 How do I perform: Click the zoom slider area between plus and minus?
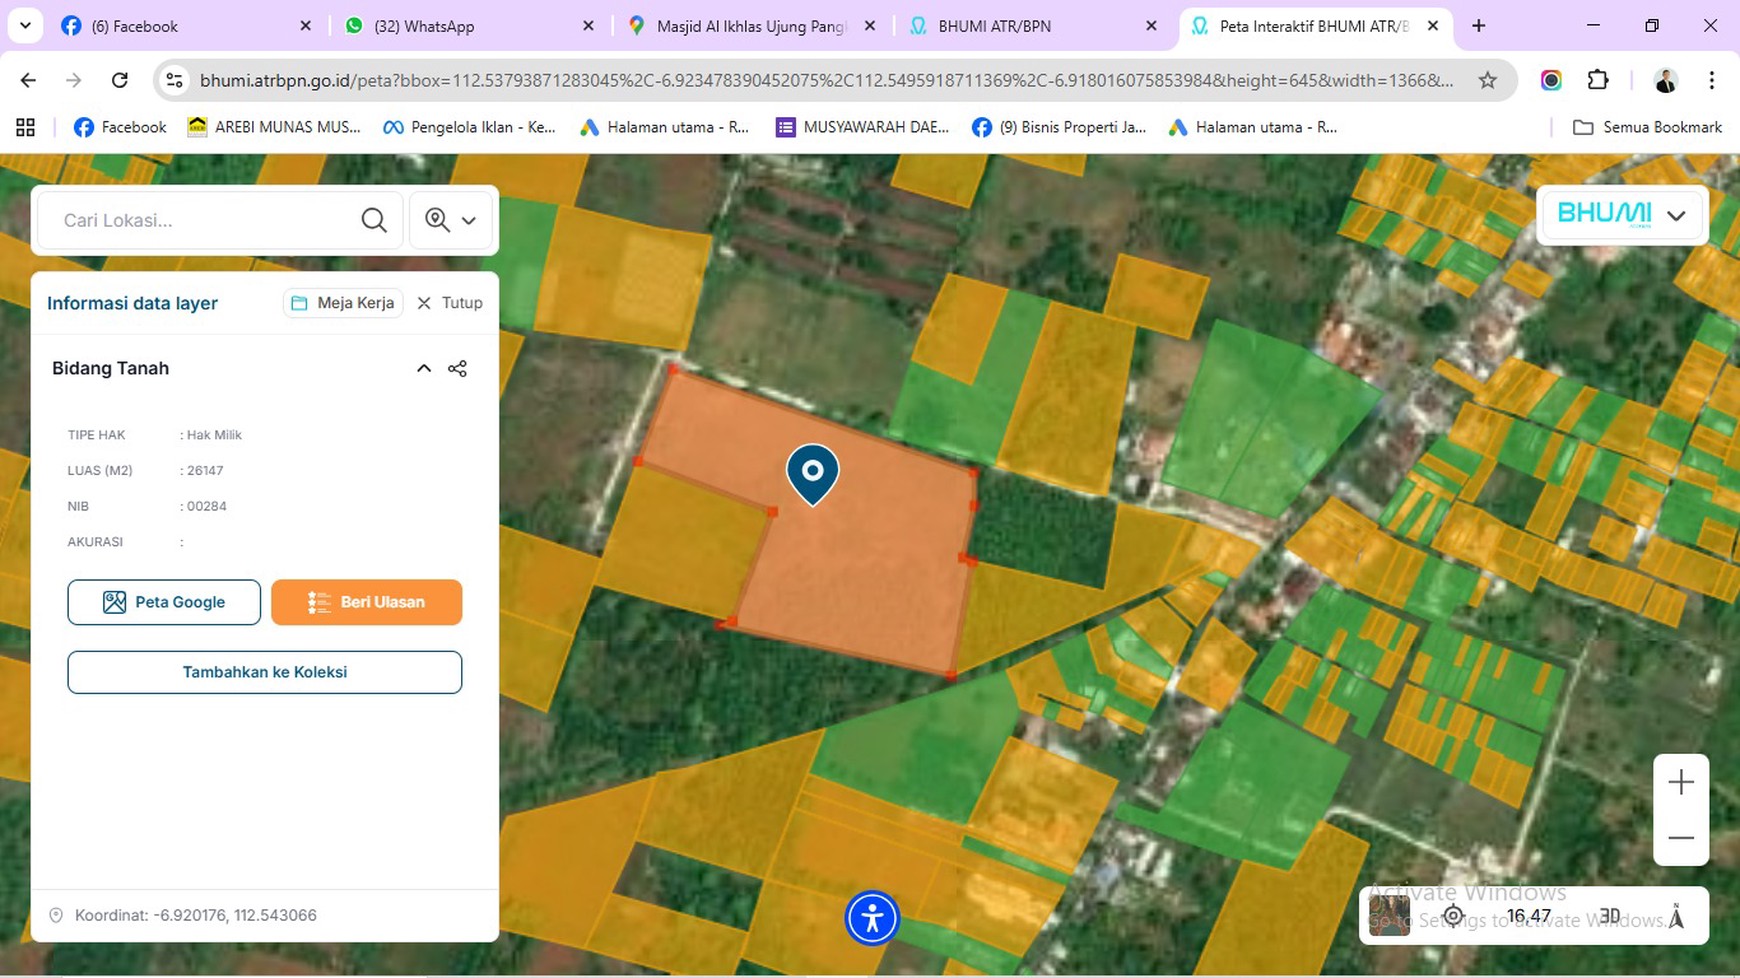pyautogui.click(x=1679, y=810)
